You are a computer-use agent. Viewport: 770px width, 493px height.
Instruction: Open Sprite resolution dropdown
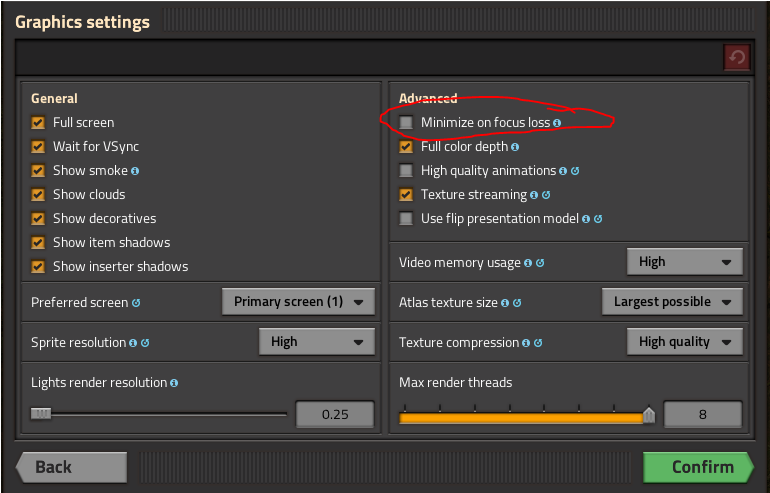317,342
